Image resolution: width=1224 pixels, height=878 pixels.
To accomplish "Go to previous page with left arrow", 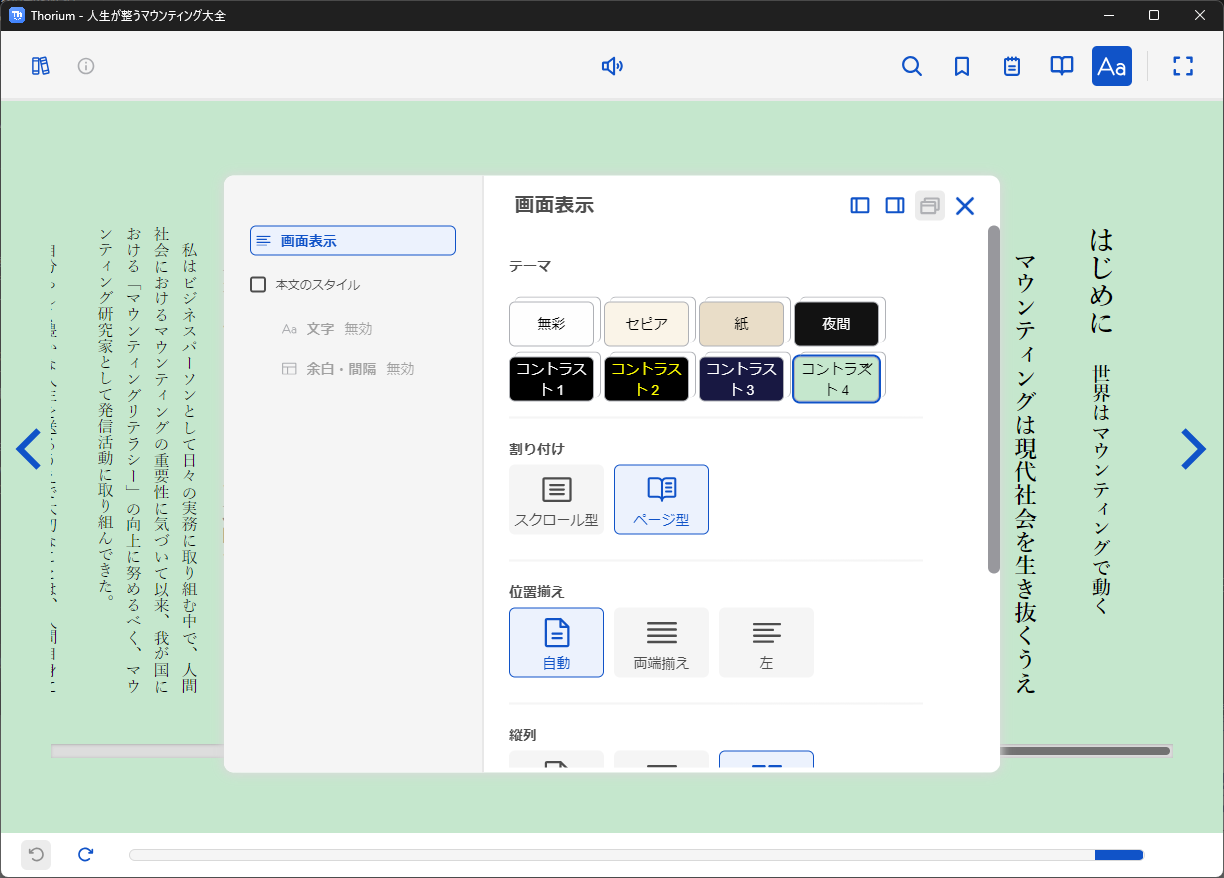I will [x=28, y=449].
